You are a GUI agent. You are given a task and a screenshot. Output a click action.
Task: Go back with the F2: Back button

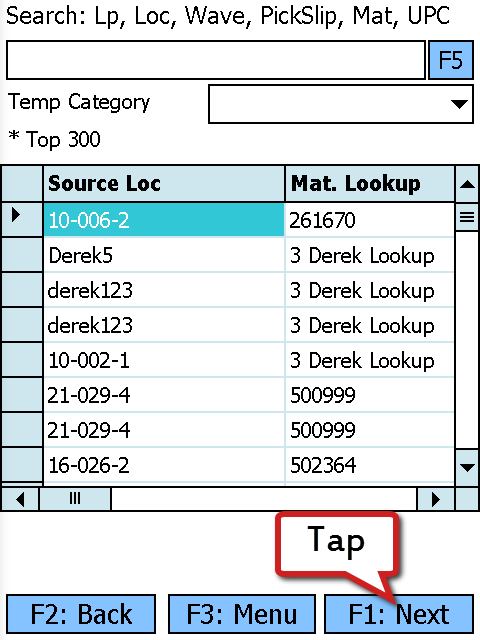point(81,614)
